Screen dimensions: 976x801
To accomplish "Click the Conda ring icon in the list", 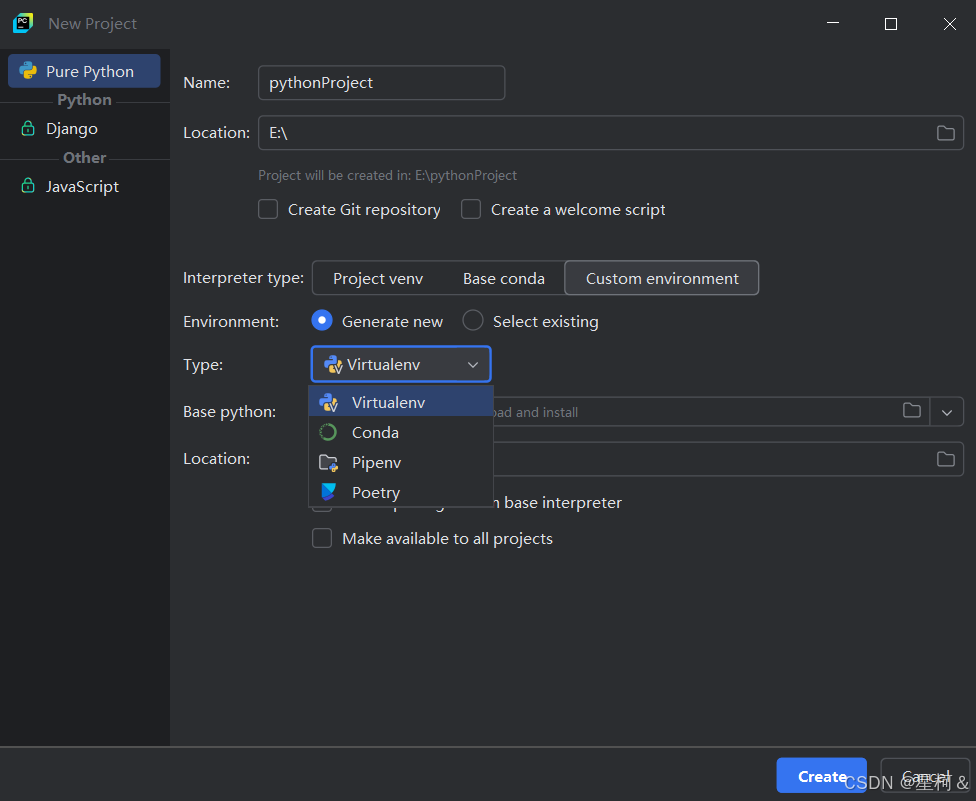I will pos(328,432).
